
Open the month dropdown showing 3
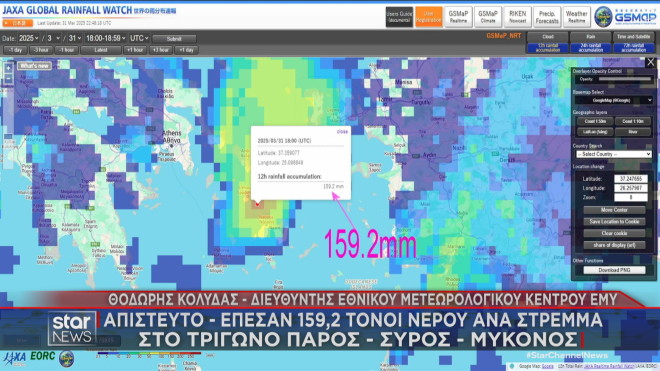53,38
